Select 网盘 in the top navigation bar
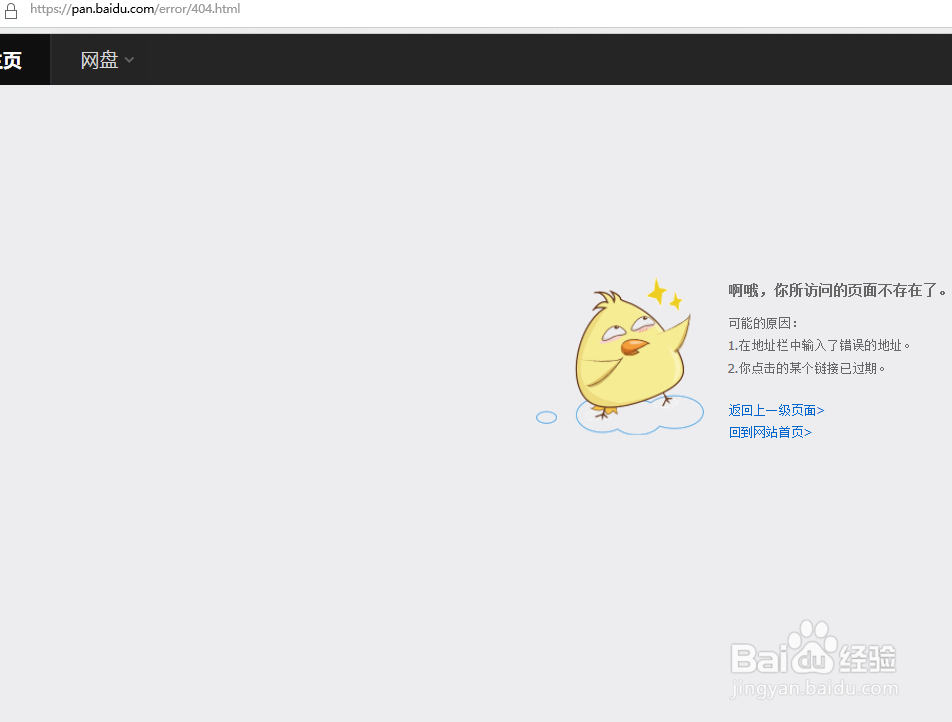Screen dimensions: 952x722 98,59
